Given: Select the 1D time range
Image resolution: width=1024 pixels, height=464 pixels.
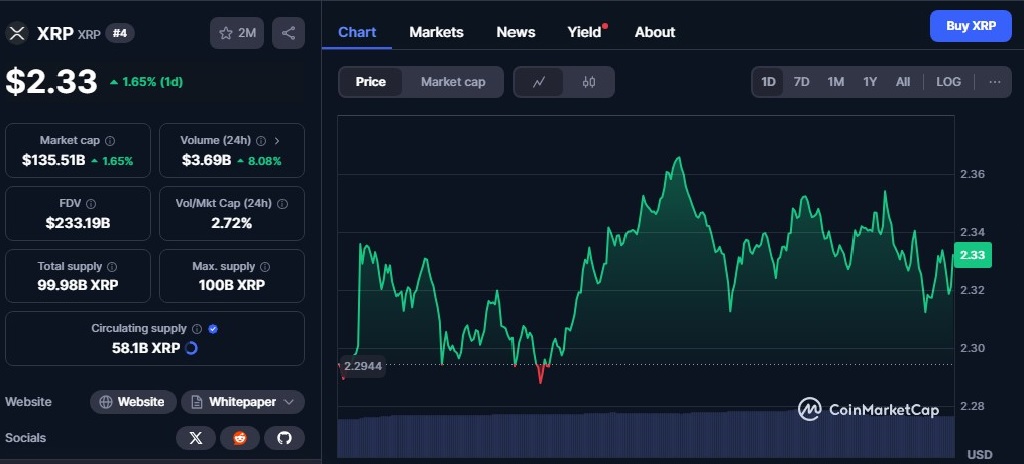Looking at the screenshot, I should point(768,82).
